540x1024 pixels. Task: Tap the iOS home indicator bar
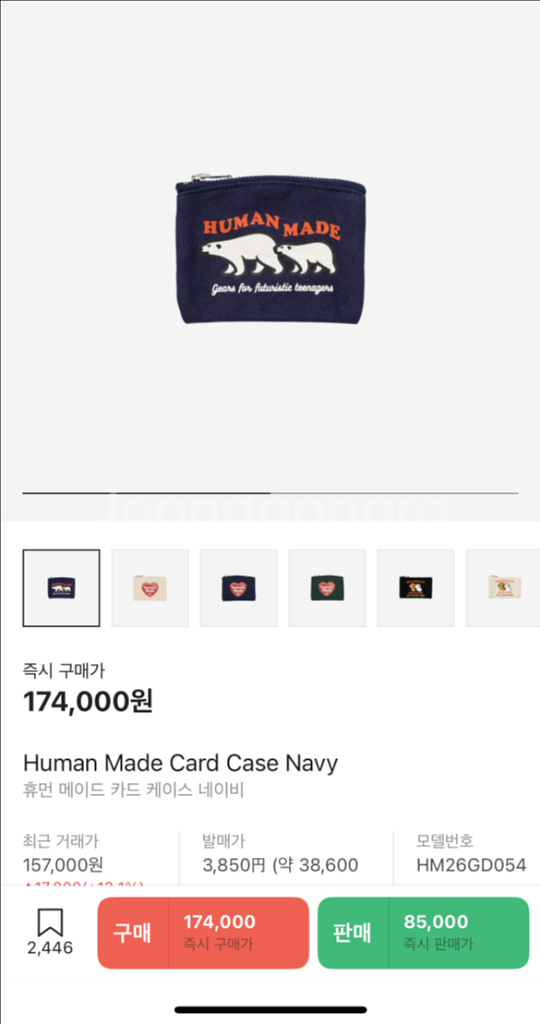click(270, 1010)
